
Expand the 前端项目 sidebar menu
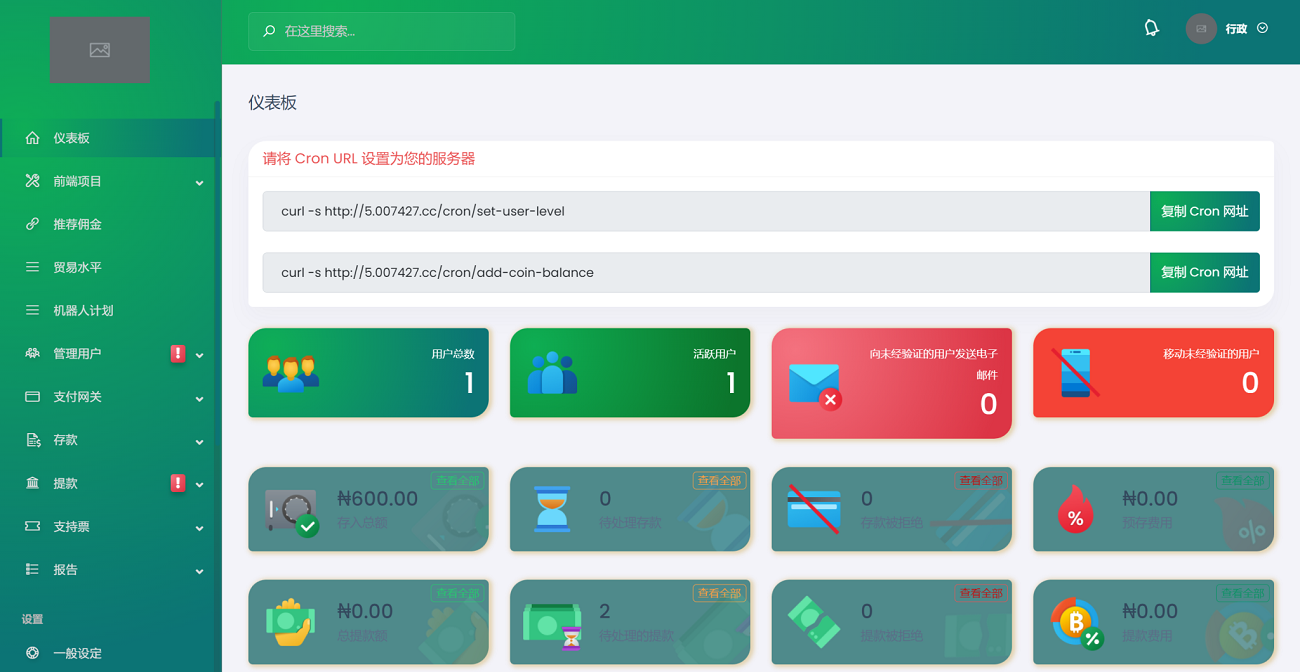(x=199, y=182)
